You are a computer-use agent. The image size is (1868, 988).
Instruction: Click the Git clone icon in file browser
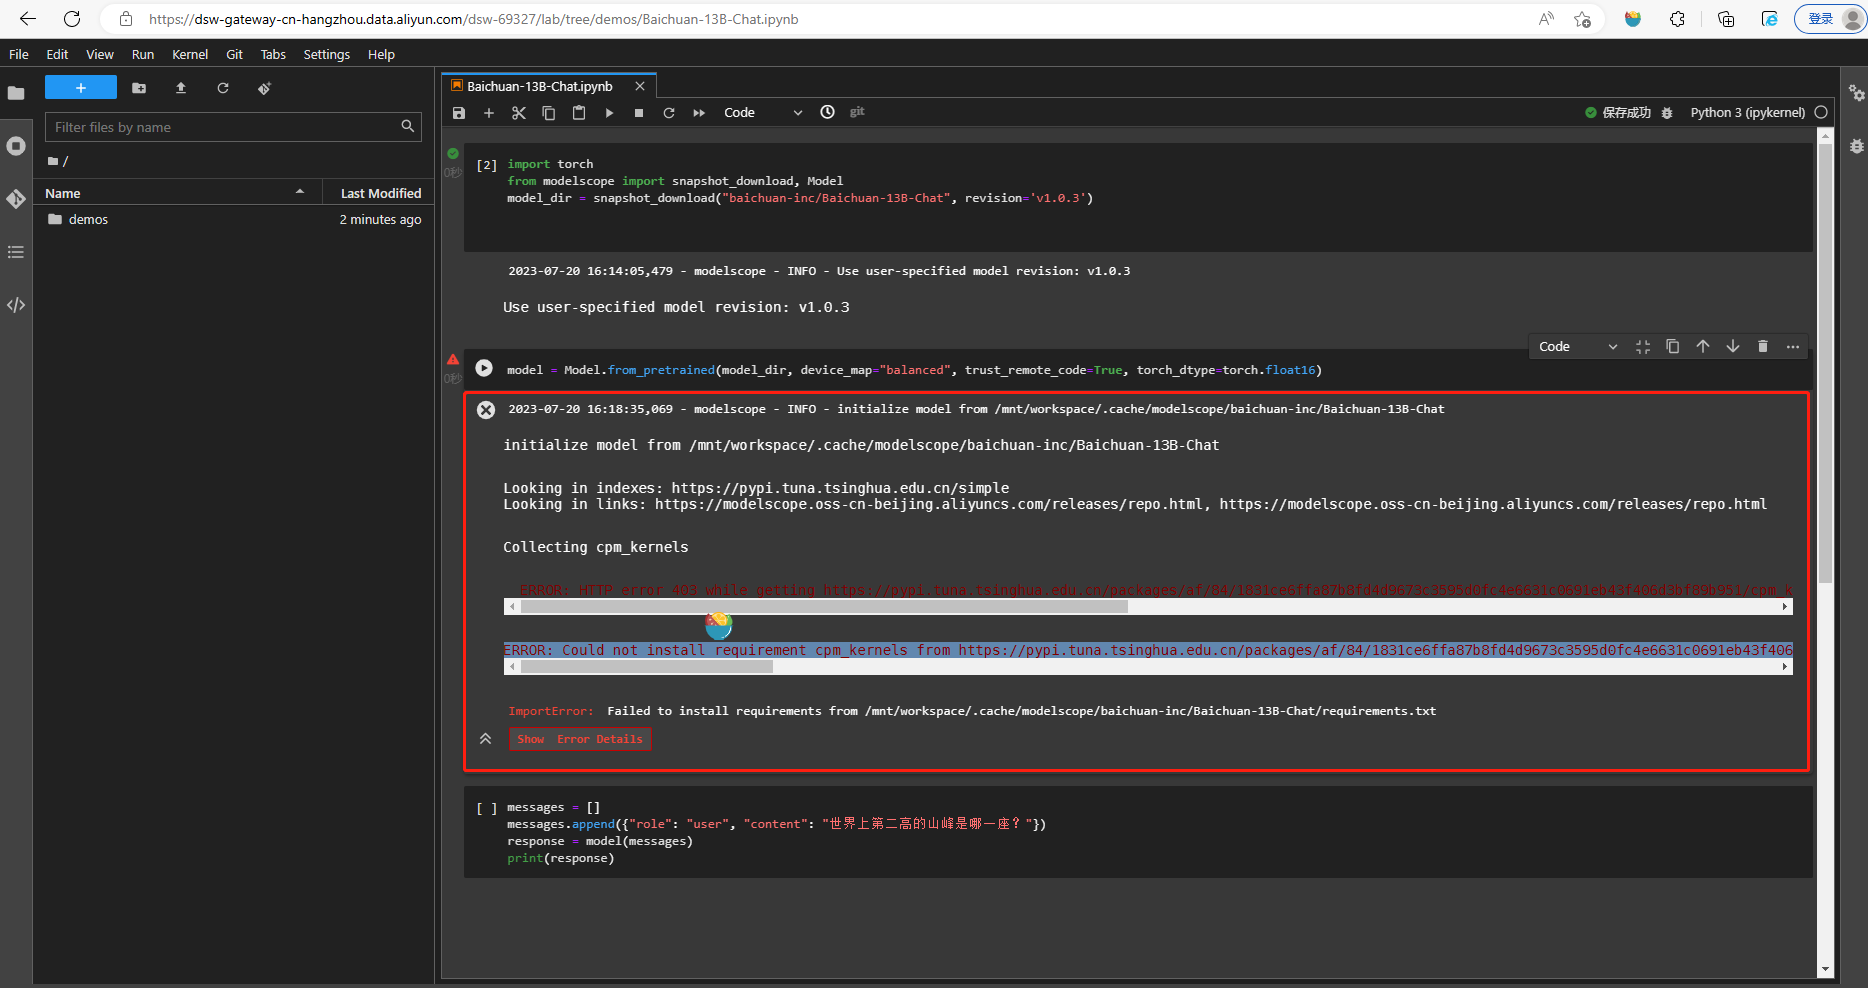coord(264,88)
